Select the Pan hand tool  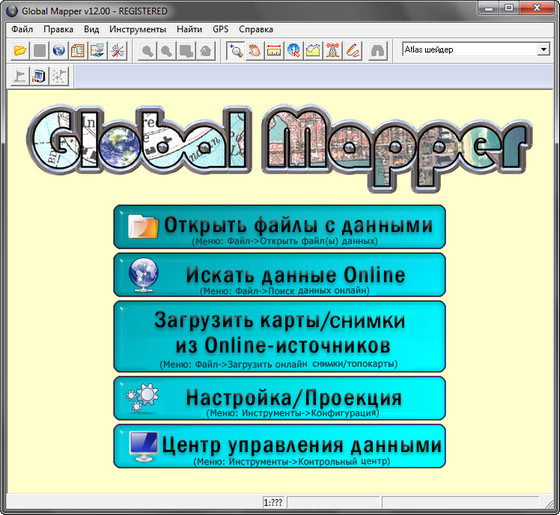point(255,51)
